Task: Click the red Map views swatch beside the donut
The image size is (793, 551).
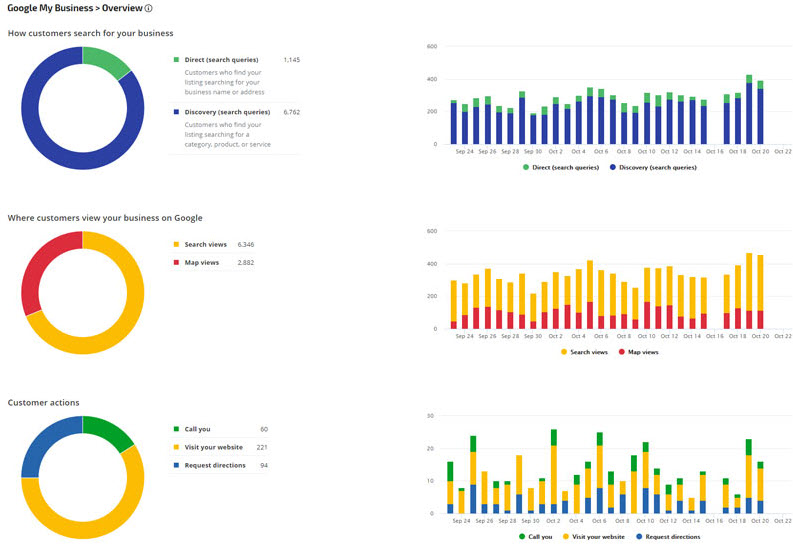Action: point(176,262)
